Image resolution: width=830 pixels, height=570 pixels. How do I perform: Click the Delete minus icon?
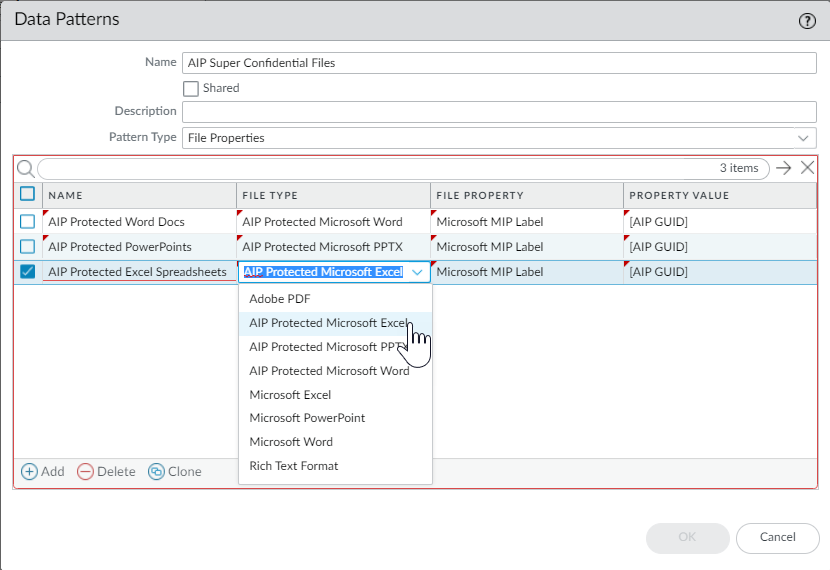point(86,471)
